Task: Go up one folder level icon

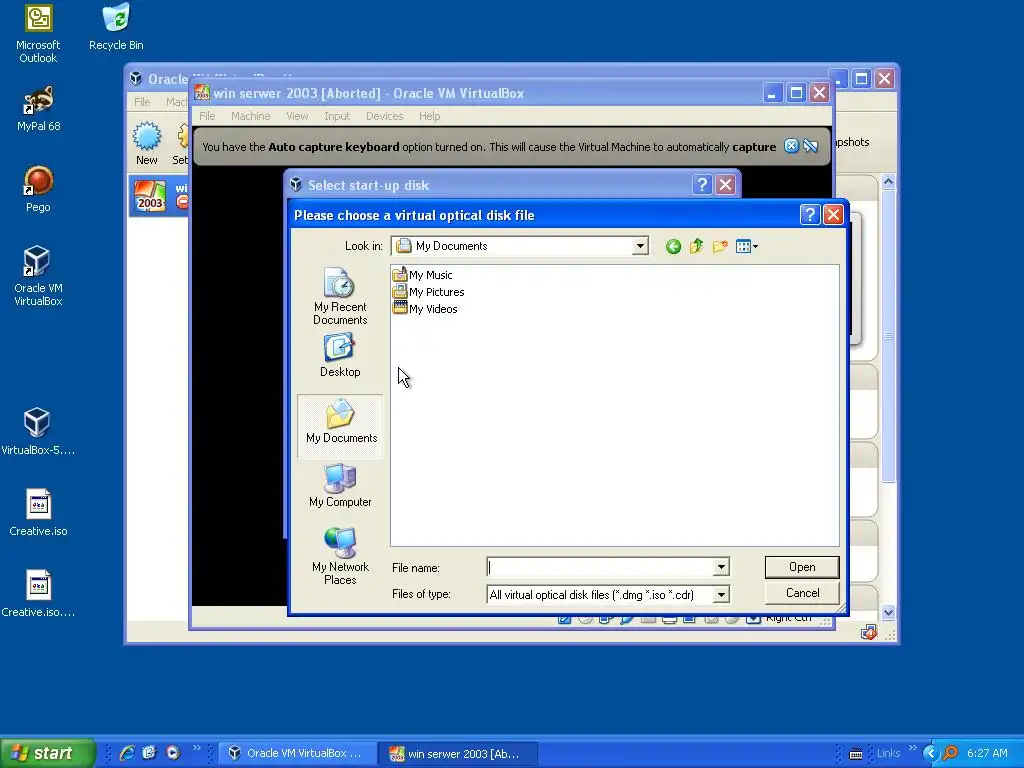Action: 696,246
